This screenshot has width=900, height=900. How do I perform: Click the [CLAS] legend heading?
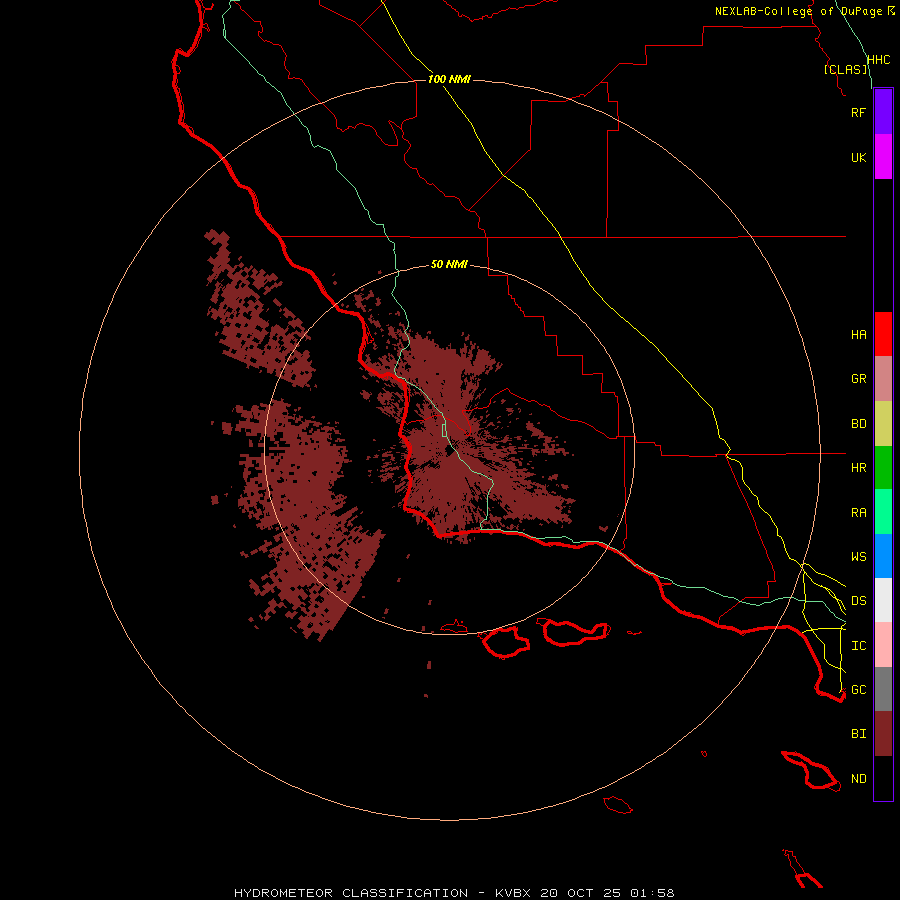point(845,69)
